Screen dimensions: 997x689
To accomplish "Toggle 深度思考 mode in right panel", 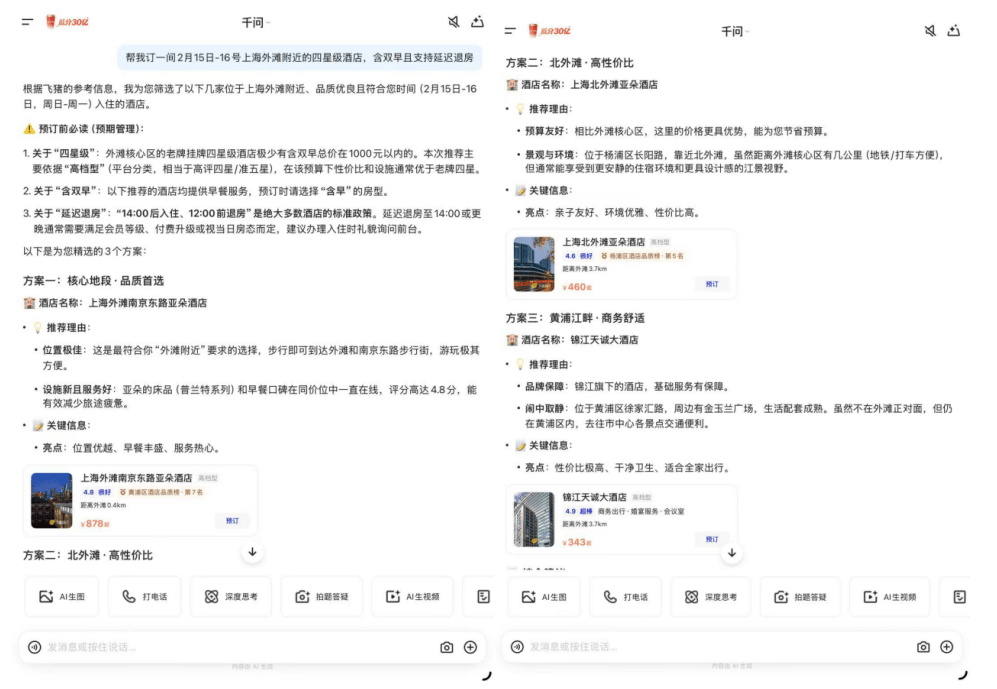I will click(711, 597).
